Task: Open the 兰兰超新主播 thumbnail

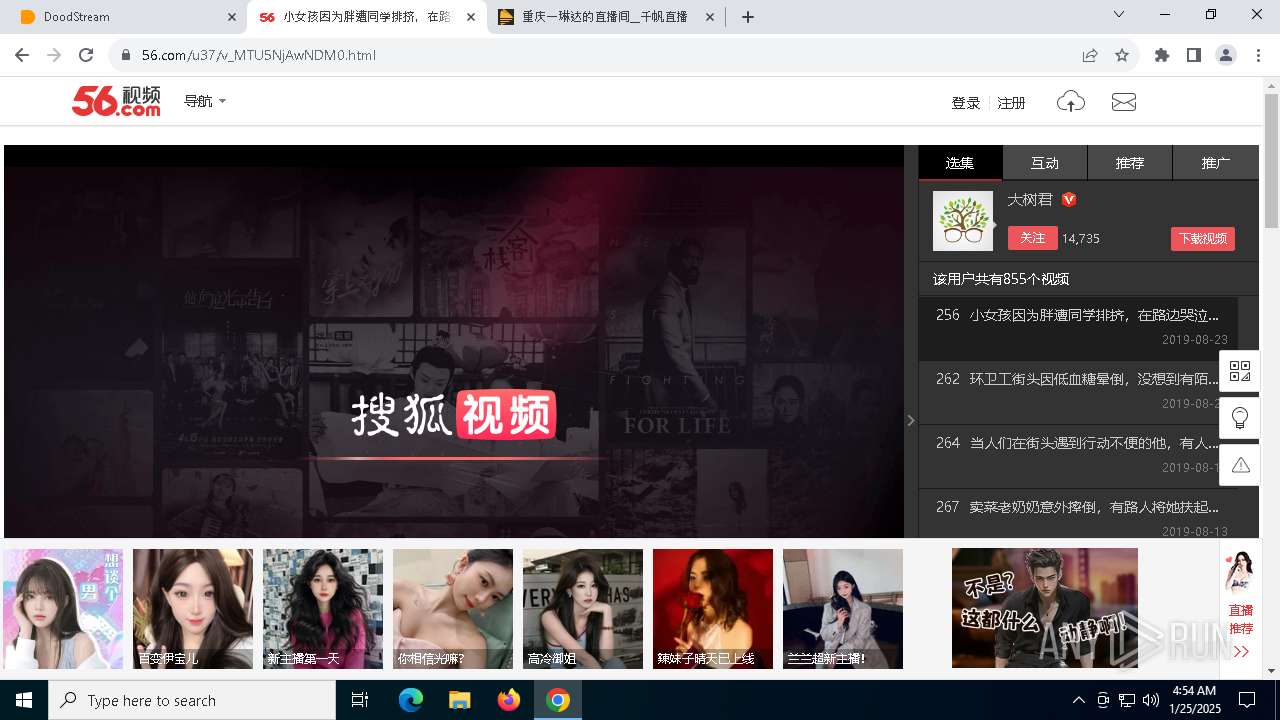Action: click(x=843, y=608)
